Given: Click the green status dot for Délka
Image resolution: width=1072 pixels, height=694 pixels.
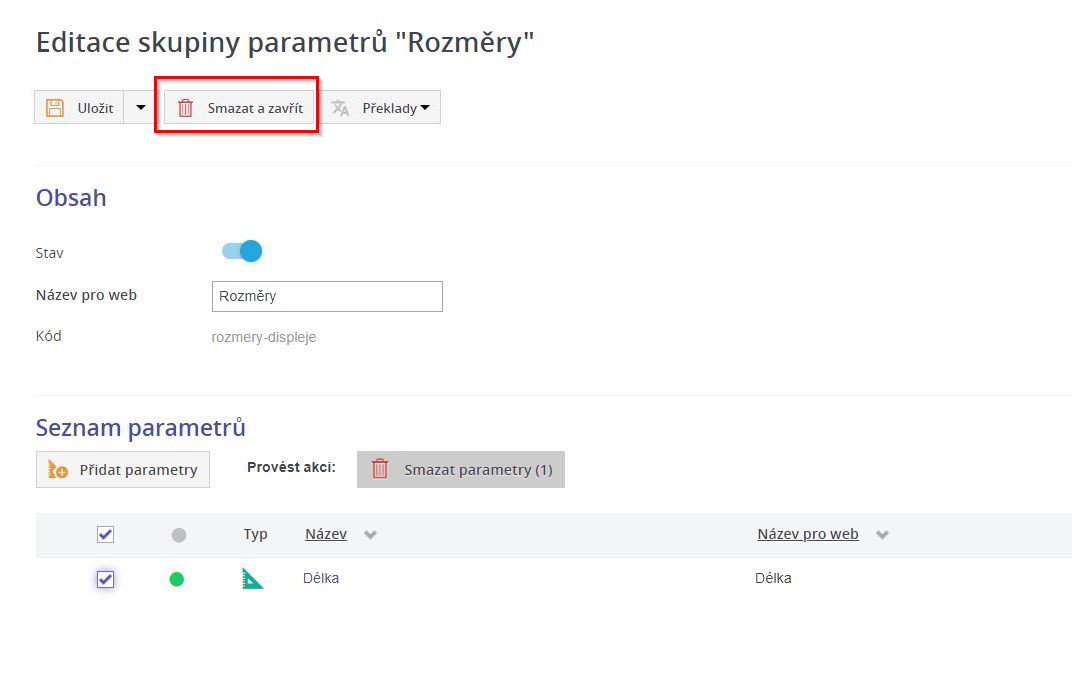Looking at the screenshot, I should click(177, 579).
